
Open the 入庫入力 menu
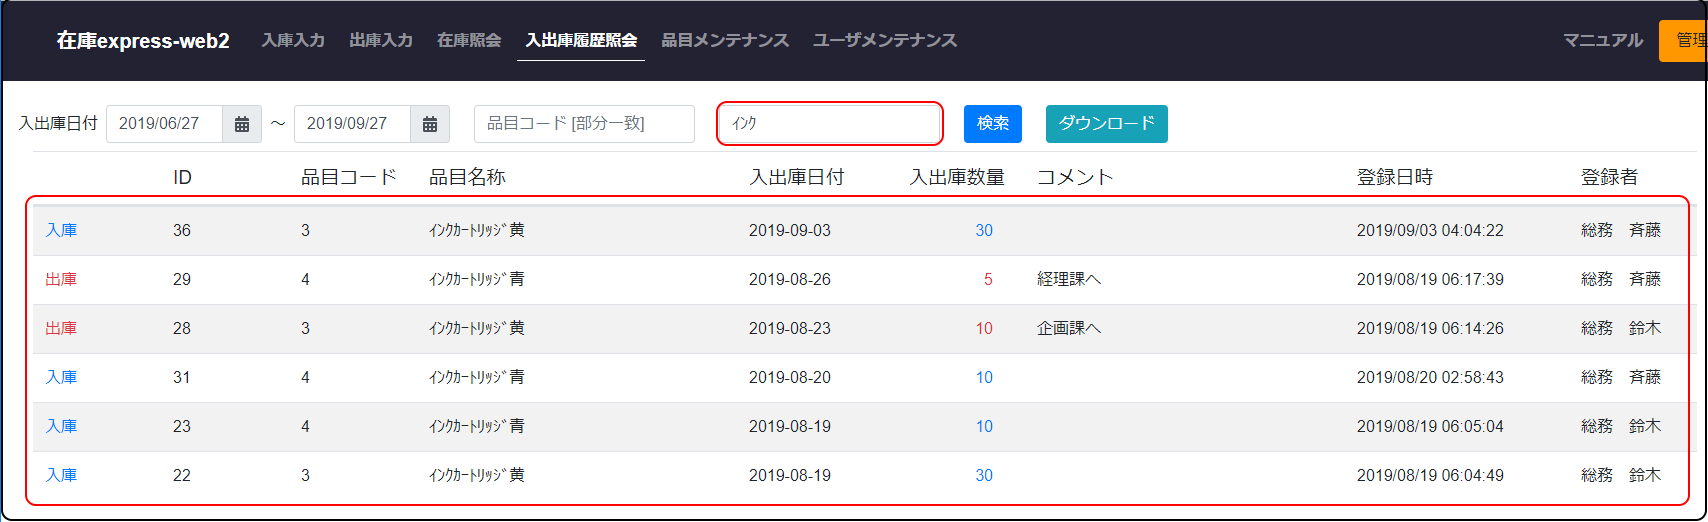pos(293,41)
